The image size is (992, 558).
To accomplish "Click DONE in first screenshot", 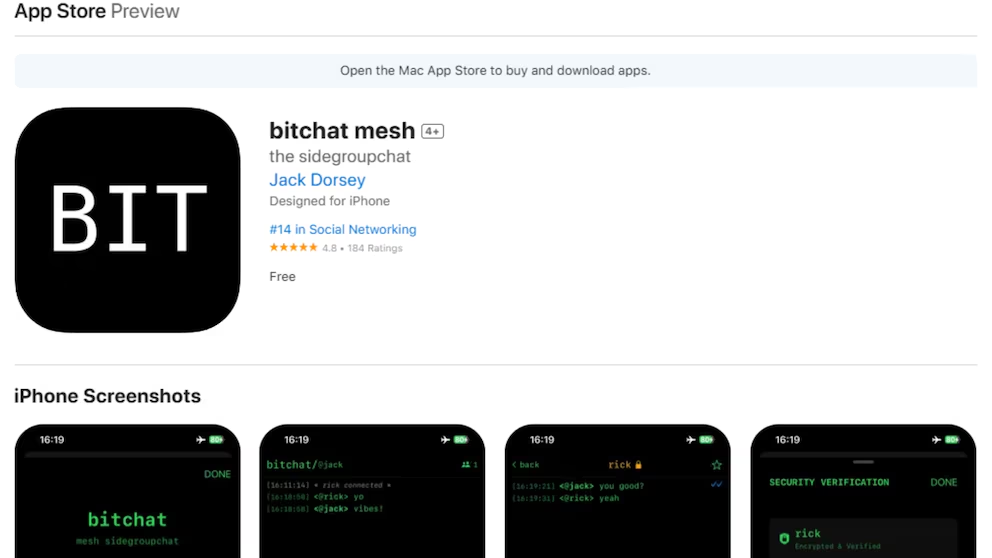I will tap(217, 474).
